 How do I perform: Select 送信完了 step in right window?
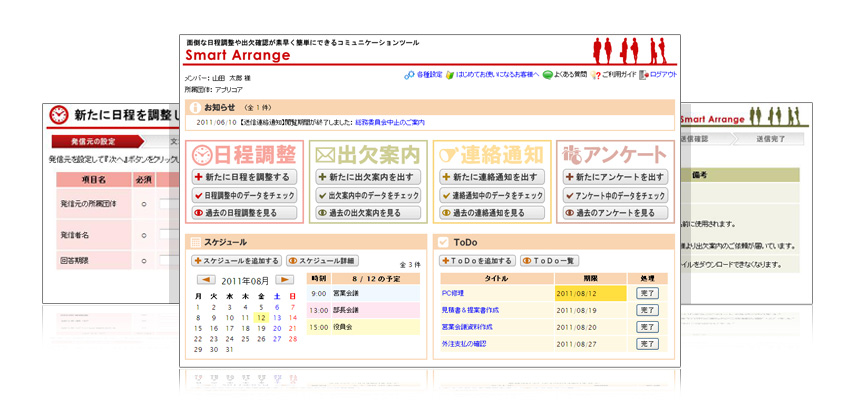point(770,139)
